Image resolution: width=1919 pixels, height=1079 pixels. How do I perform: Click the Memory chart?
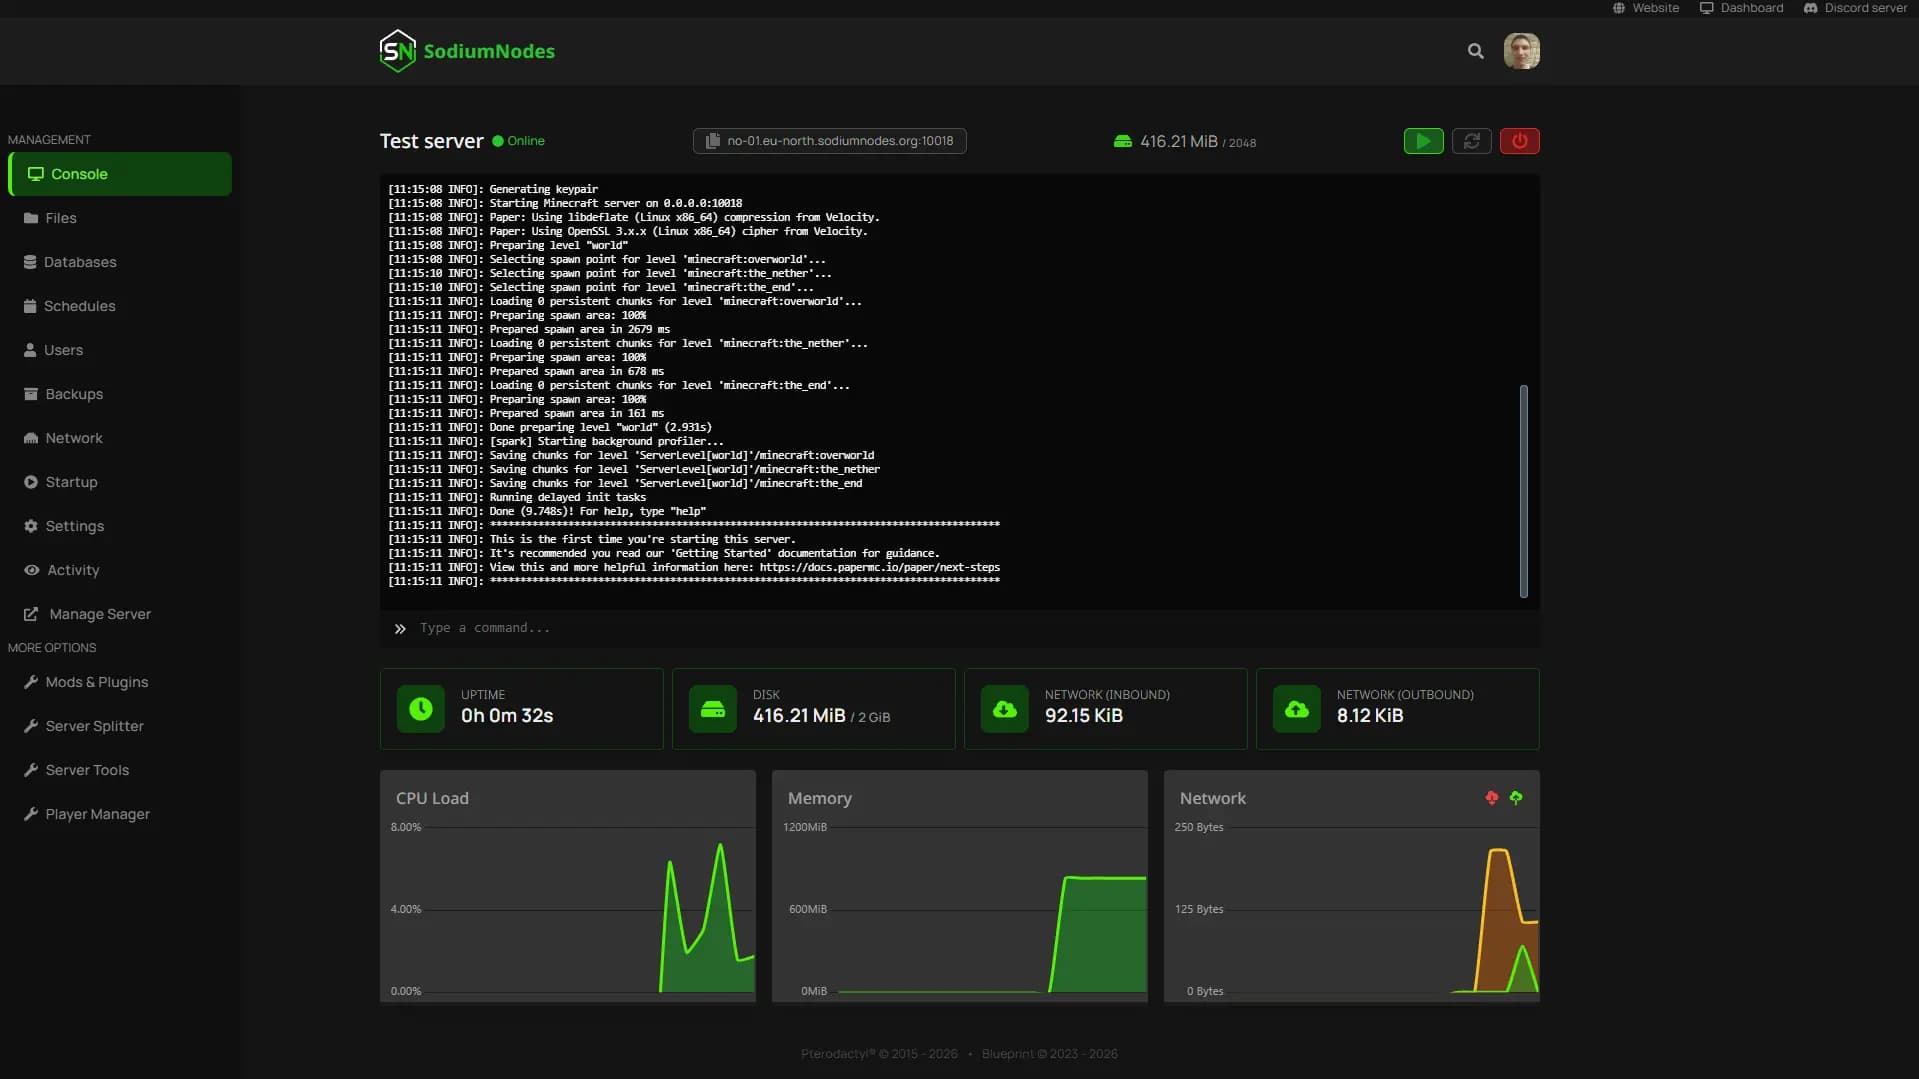(960, 886)
